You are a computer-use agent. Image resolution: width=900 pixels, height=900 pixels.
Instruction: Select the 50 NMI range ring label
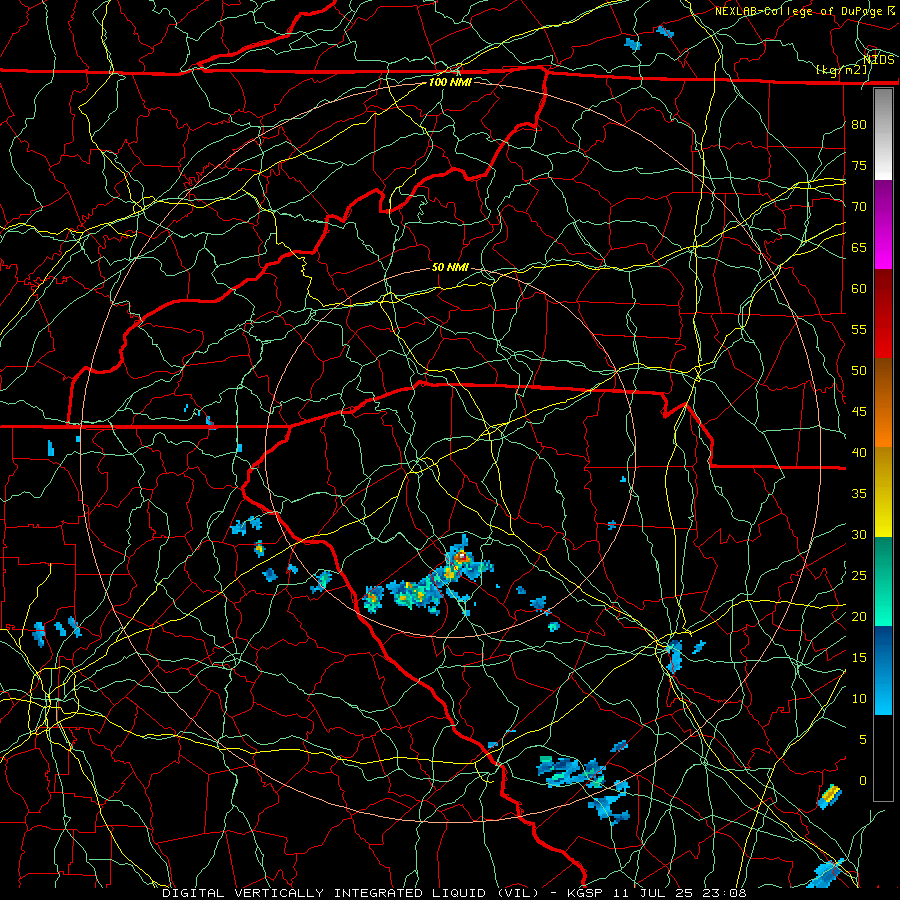click(450, 267)
